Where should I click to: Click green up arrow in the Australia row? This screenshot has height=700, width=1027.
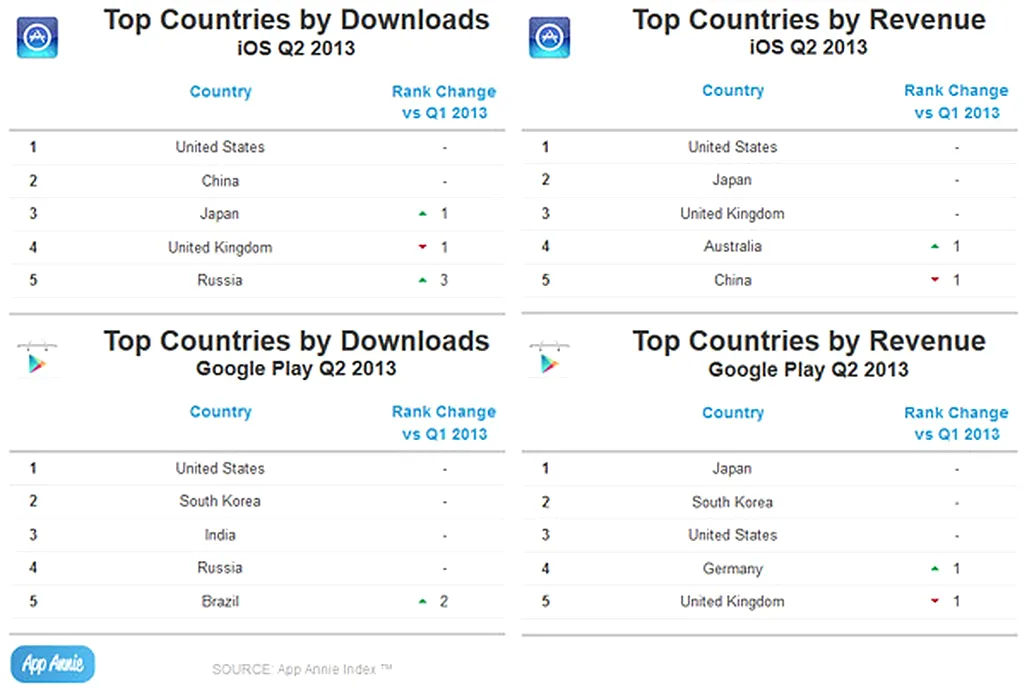click(935, 247)
